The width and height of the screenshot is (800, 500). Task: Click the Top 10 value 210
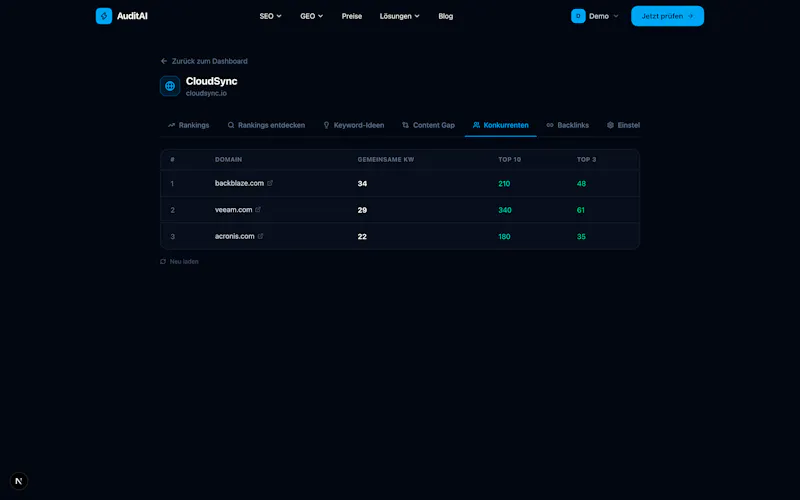tap(504, 184)
